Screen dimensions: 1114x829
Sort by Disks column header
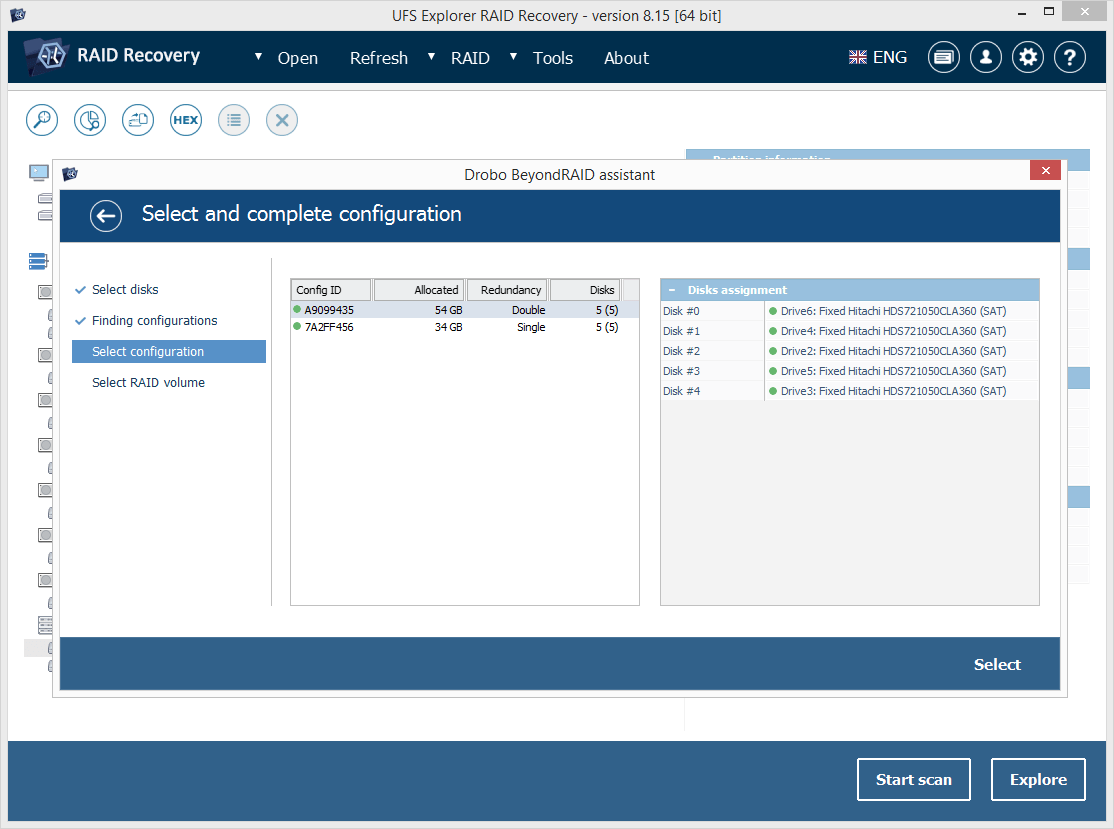tap(585, 290)
